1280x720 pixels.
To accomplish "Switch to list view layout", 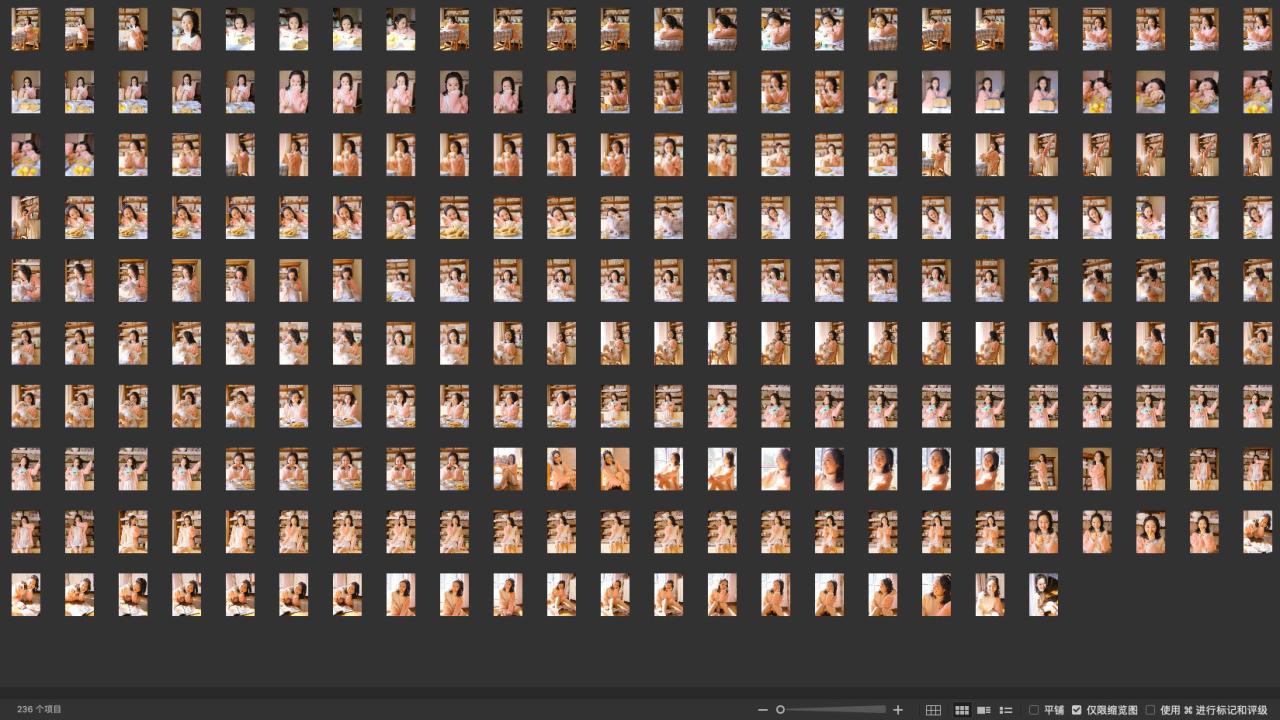I will point(1006,710).
